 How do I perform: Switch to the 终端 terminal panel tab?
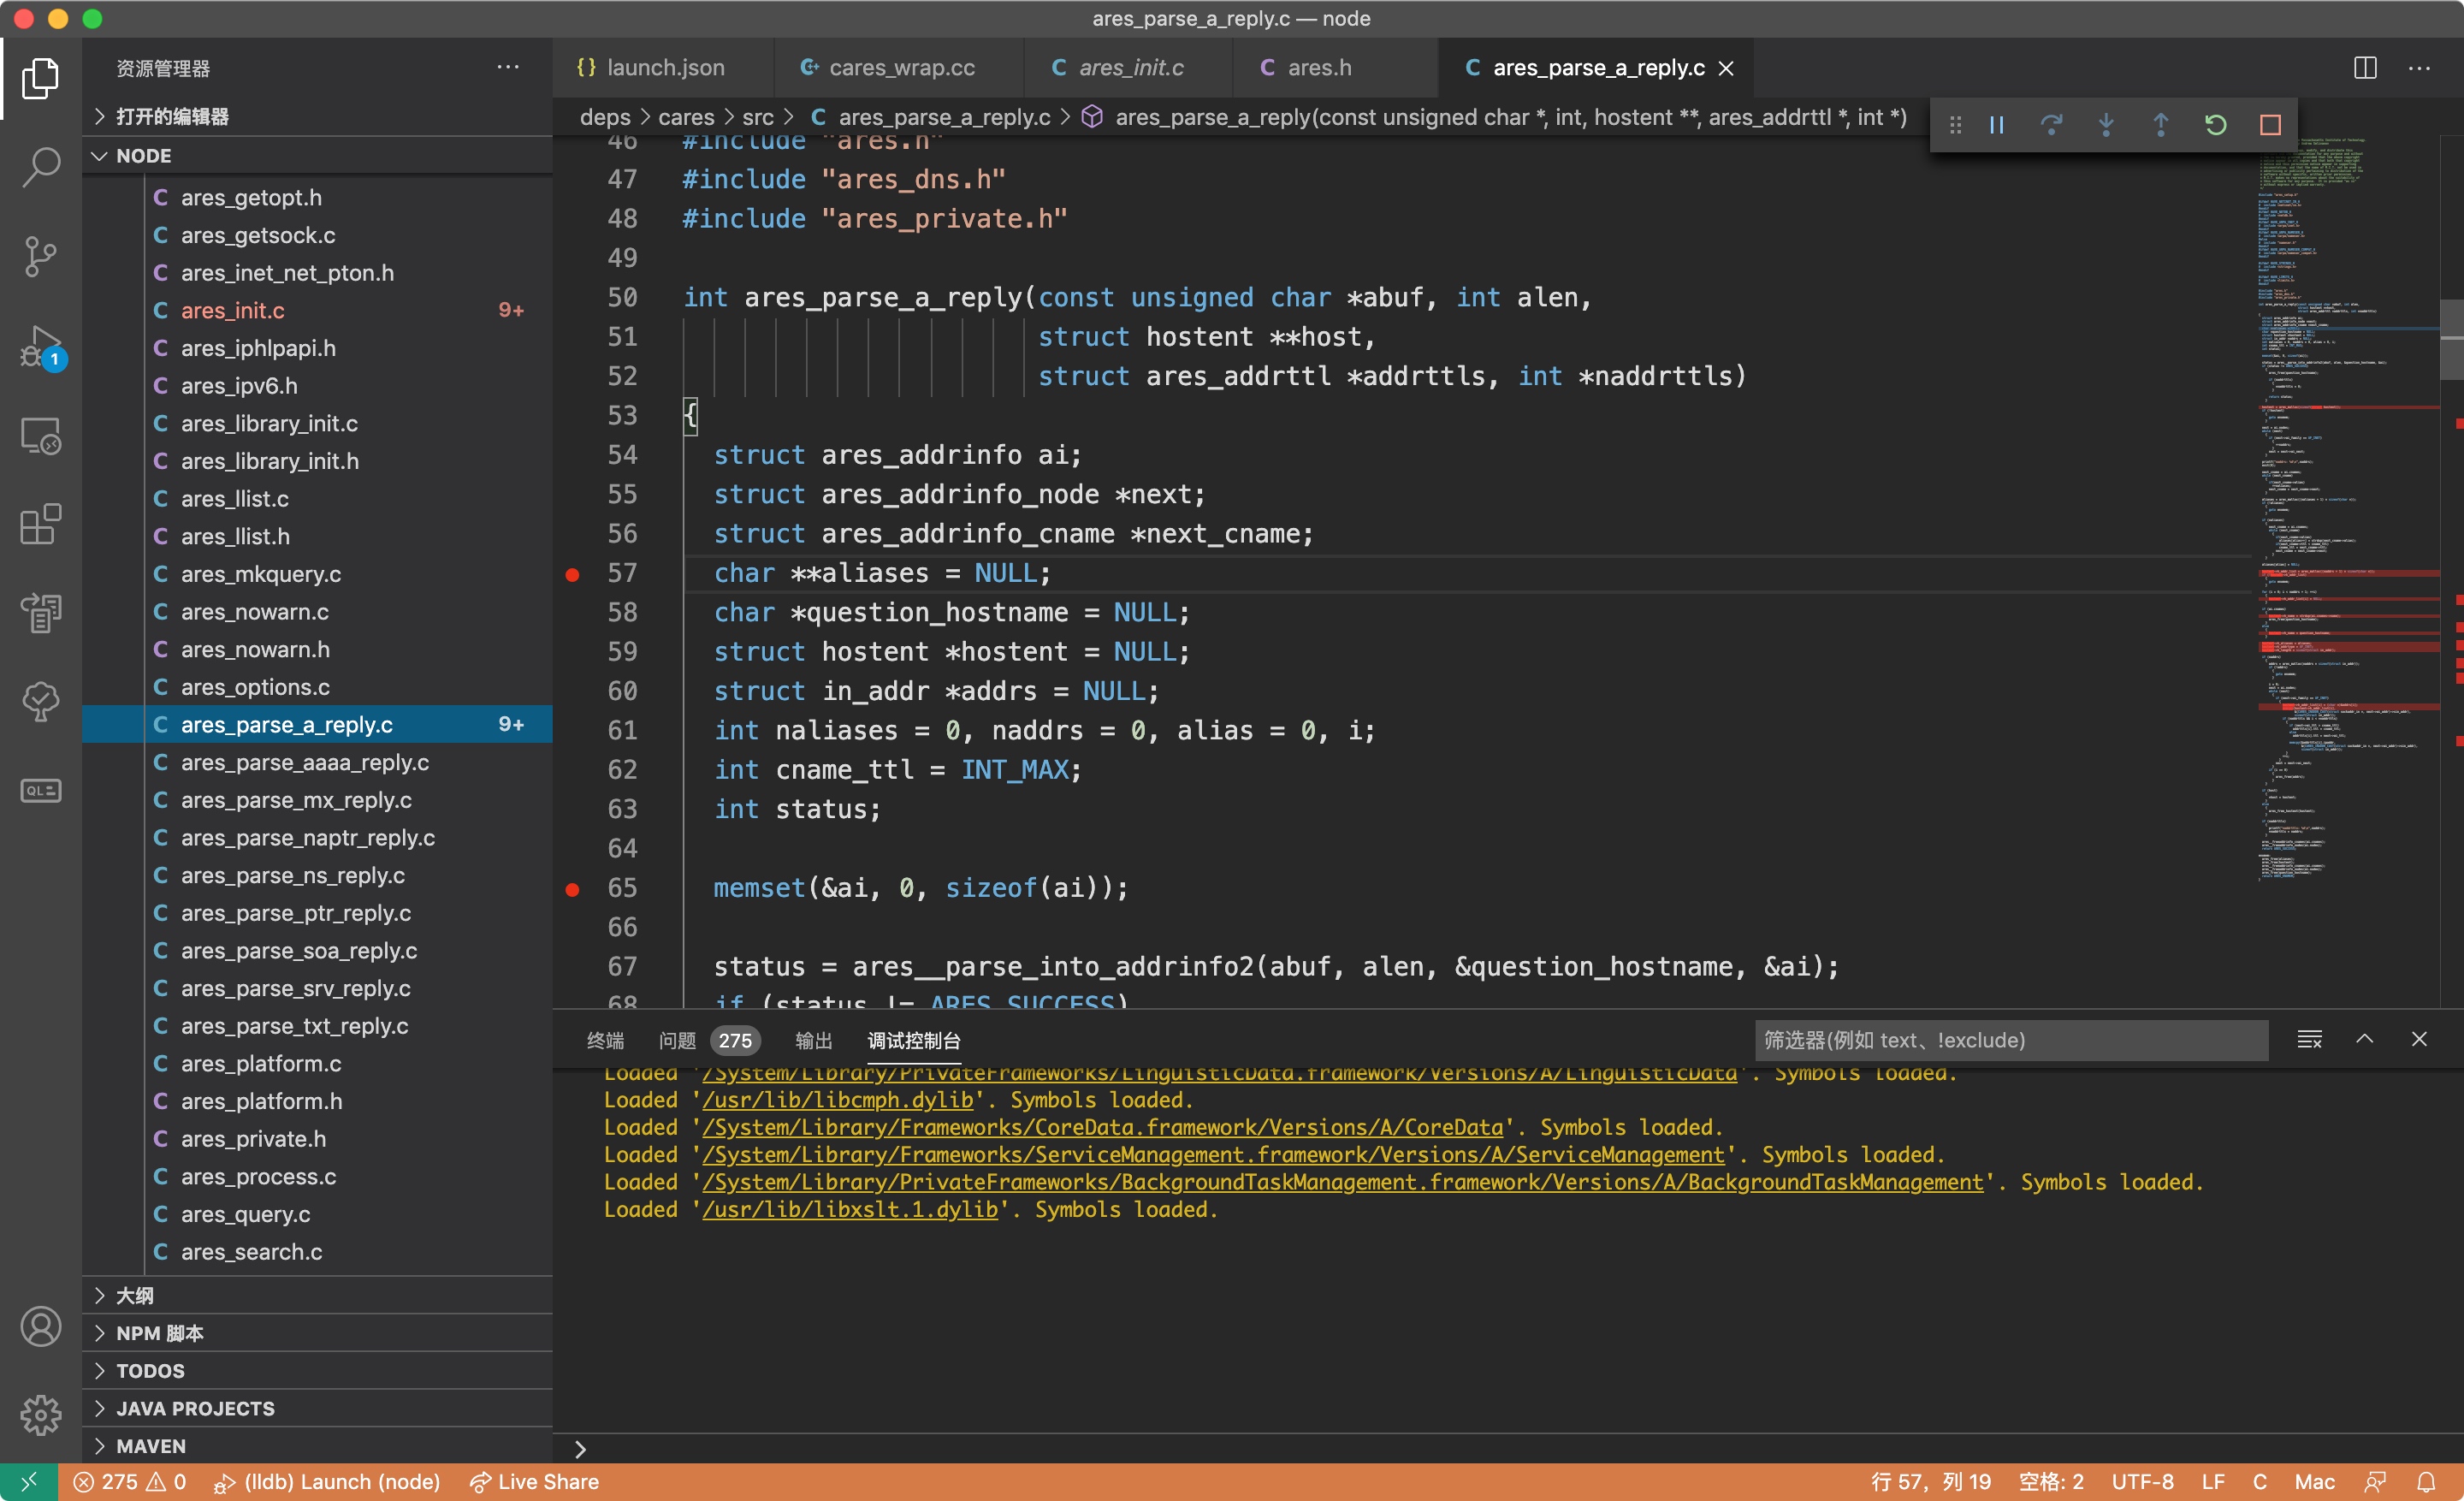[x=605, y=1040]
